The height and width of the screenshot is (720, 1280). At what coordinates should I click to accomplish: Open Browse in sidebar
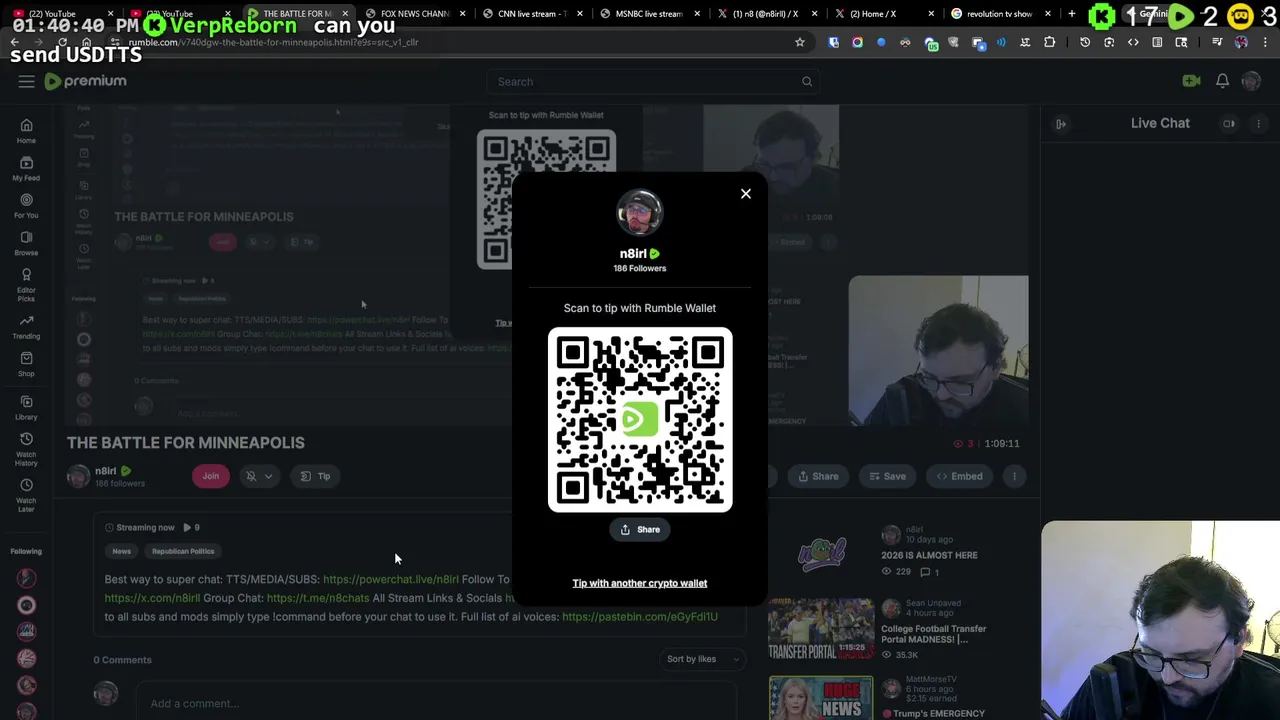coord(26,243)
